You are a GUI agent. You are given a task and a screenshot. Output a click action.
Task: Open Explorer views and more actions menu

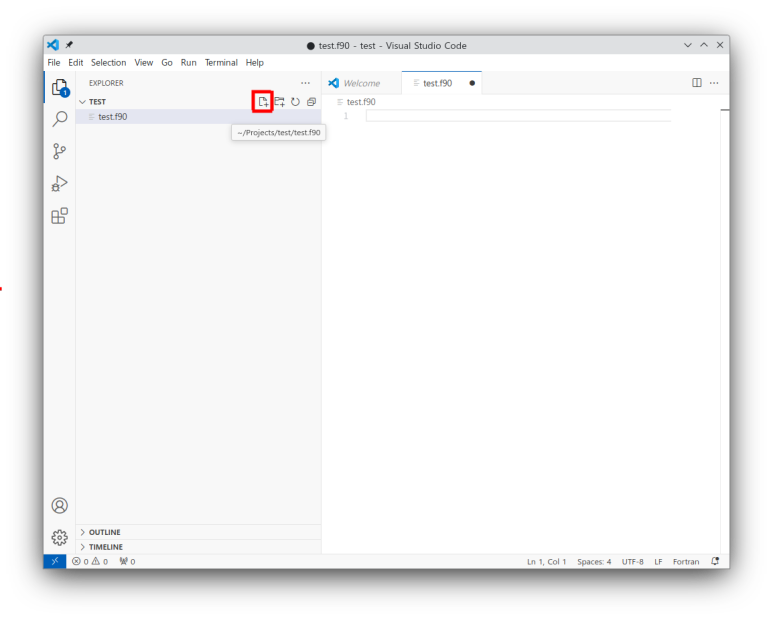tap(305, 83)
